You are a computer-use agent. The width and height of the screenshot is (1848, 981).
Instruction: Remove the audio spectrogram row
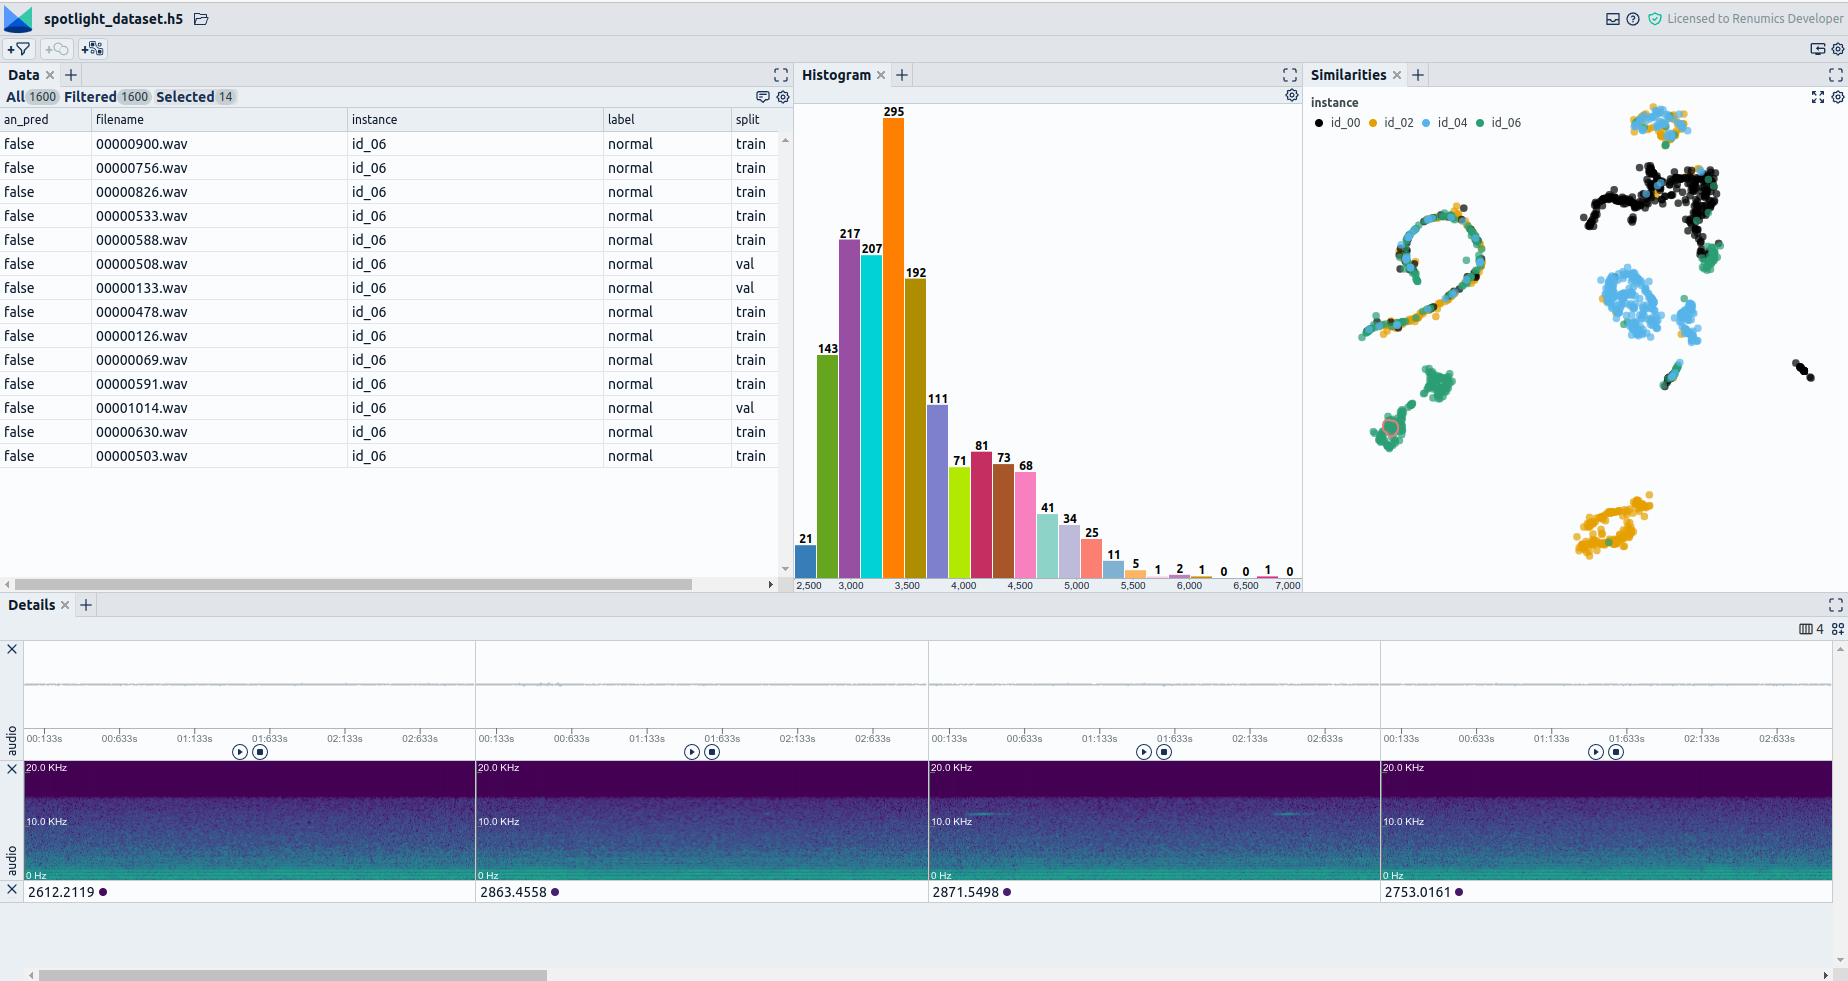(x=12, y=769)
